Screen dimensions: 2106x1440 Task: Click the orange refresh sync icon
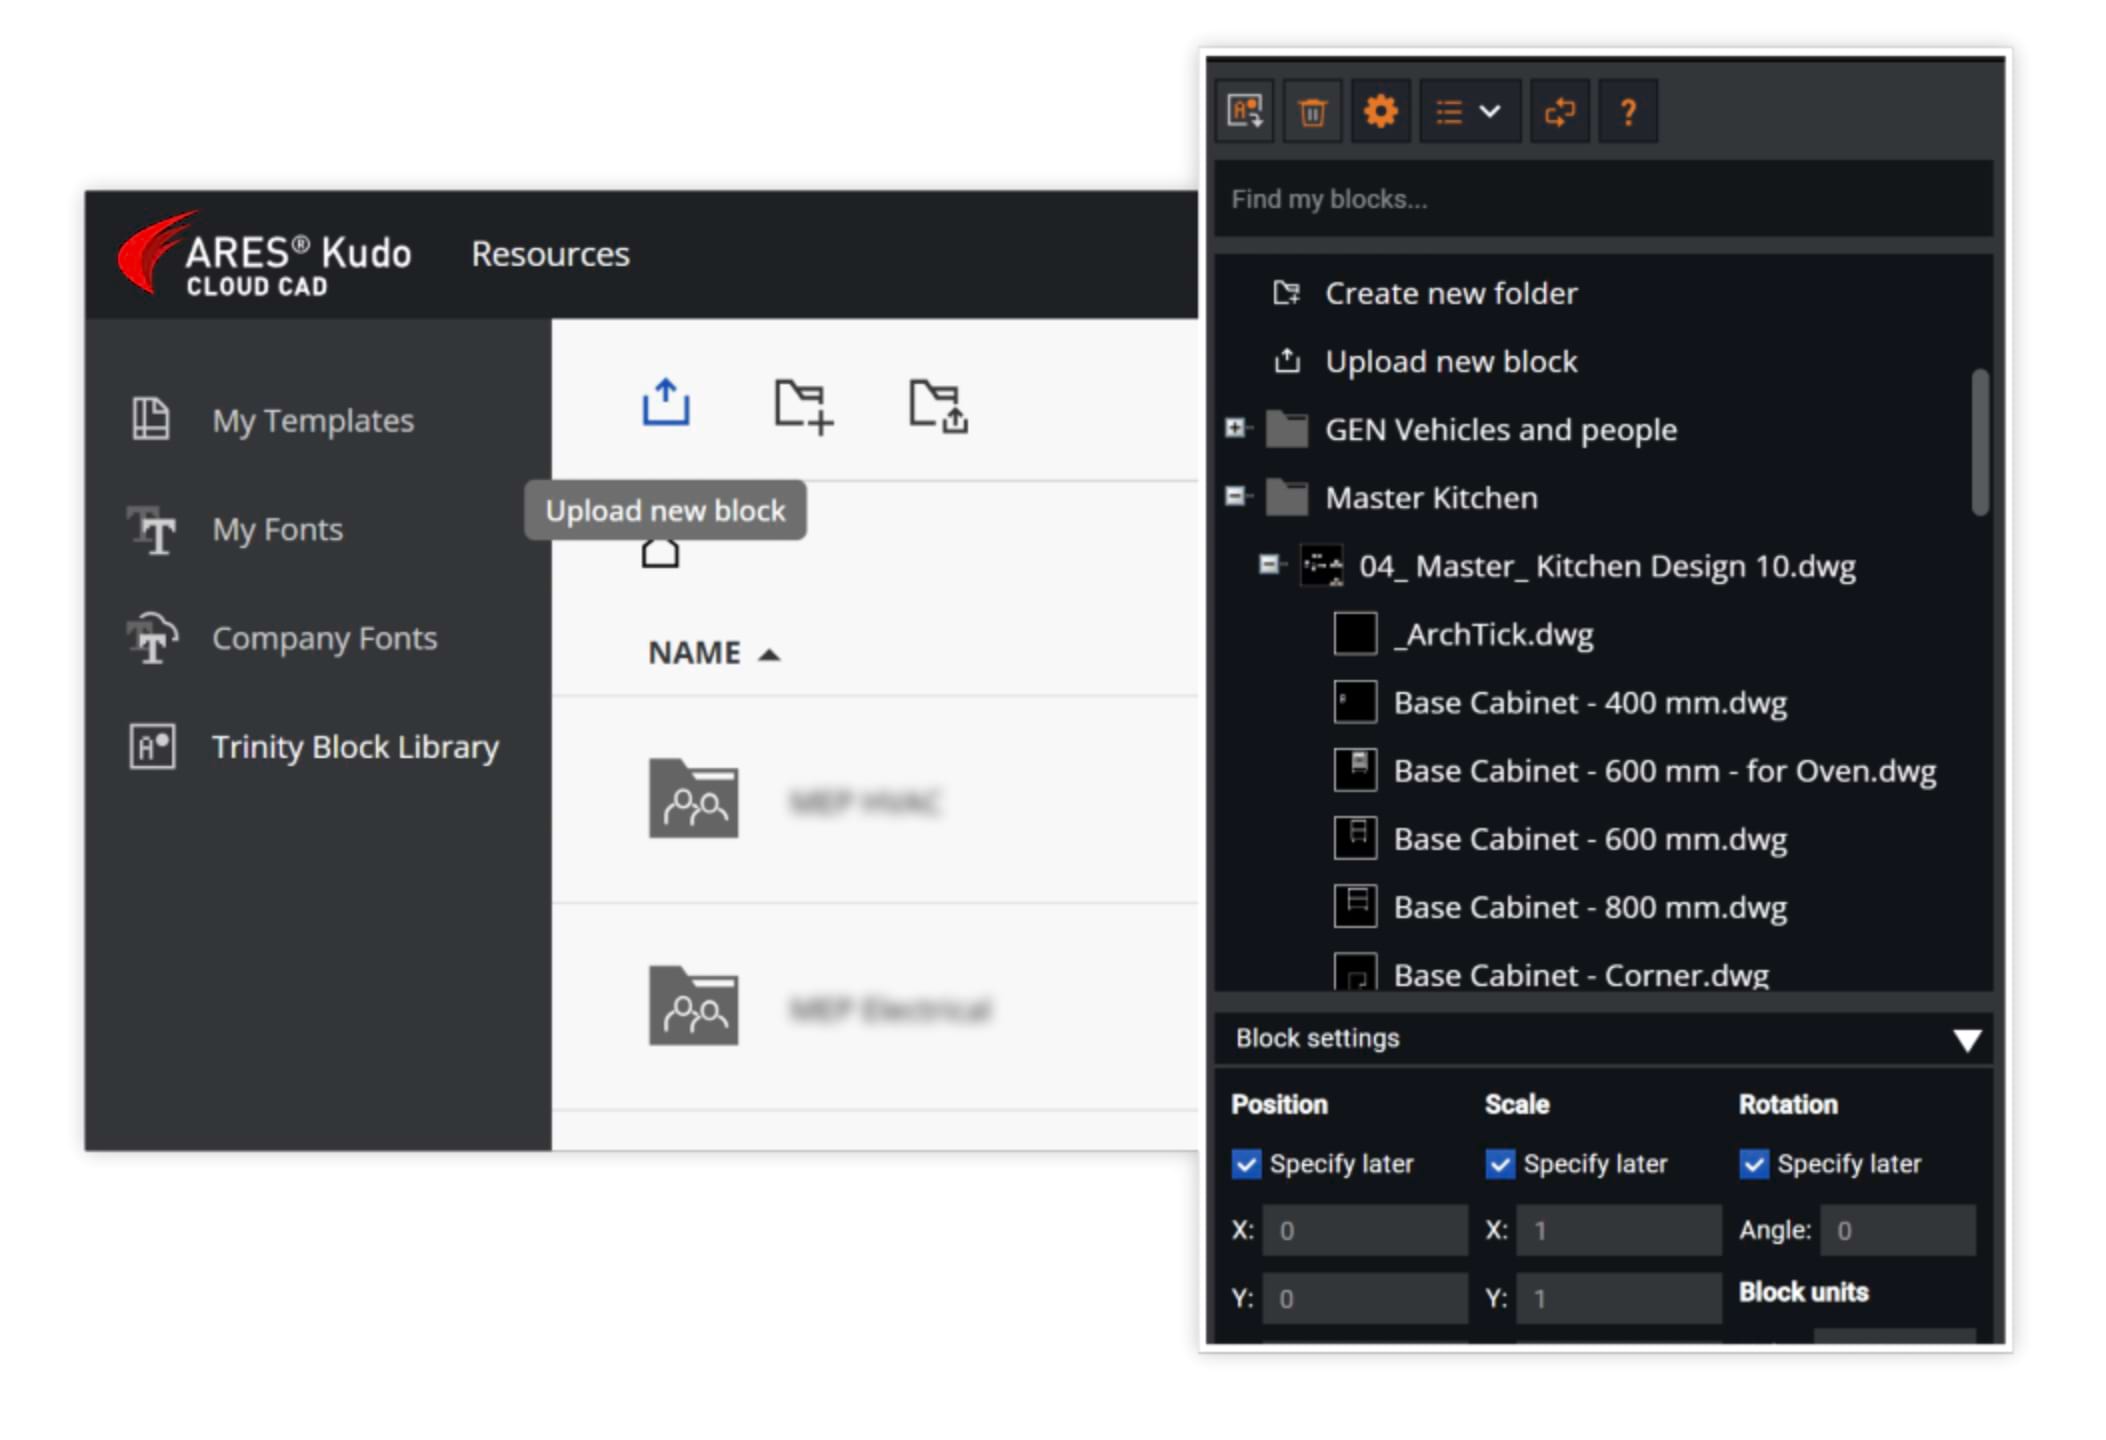[1559, 111]
